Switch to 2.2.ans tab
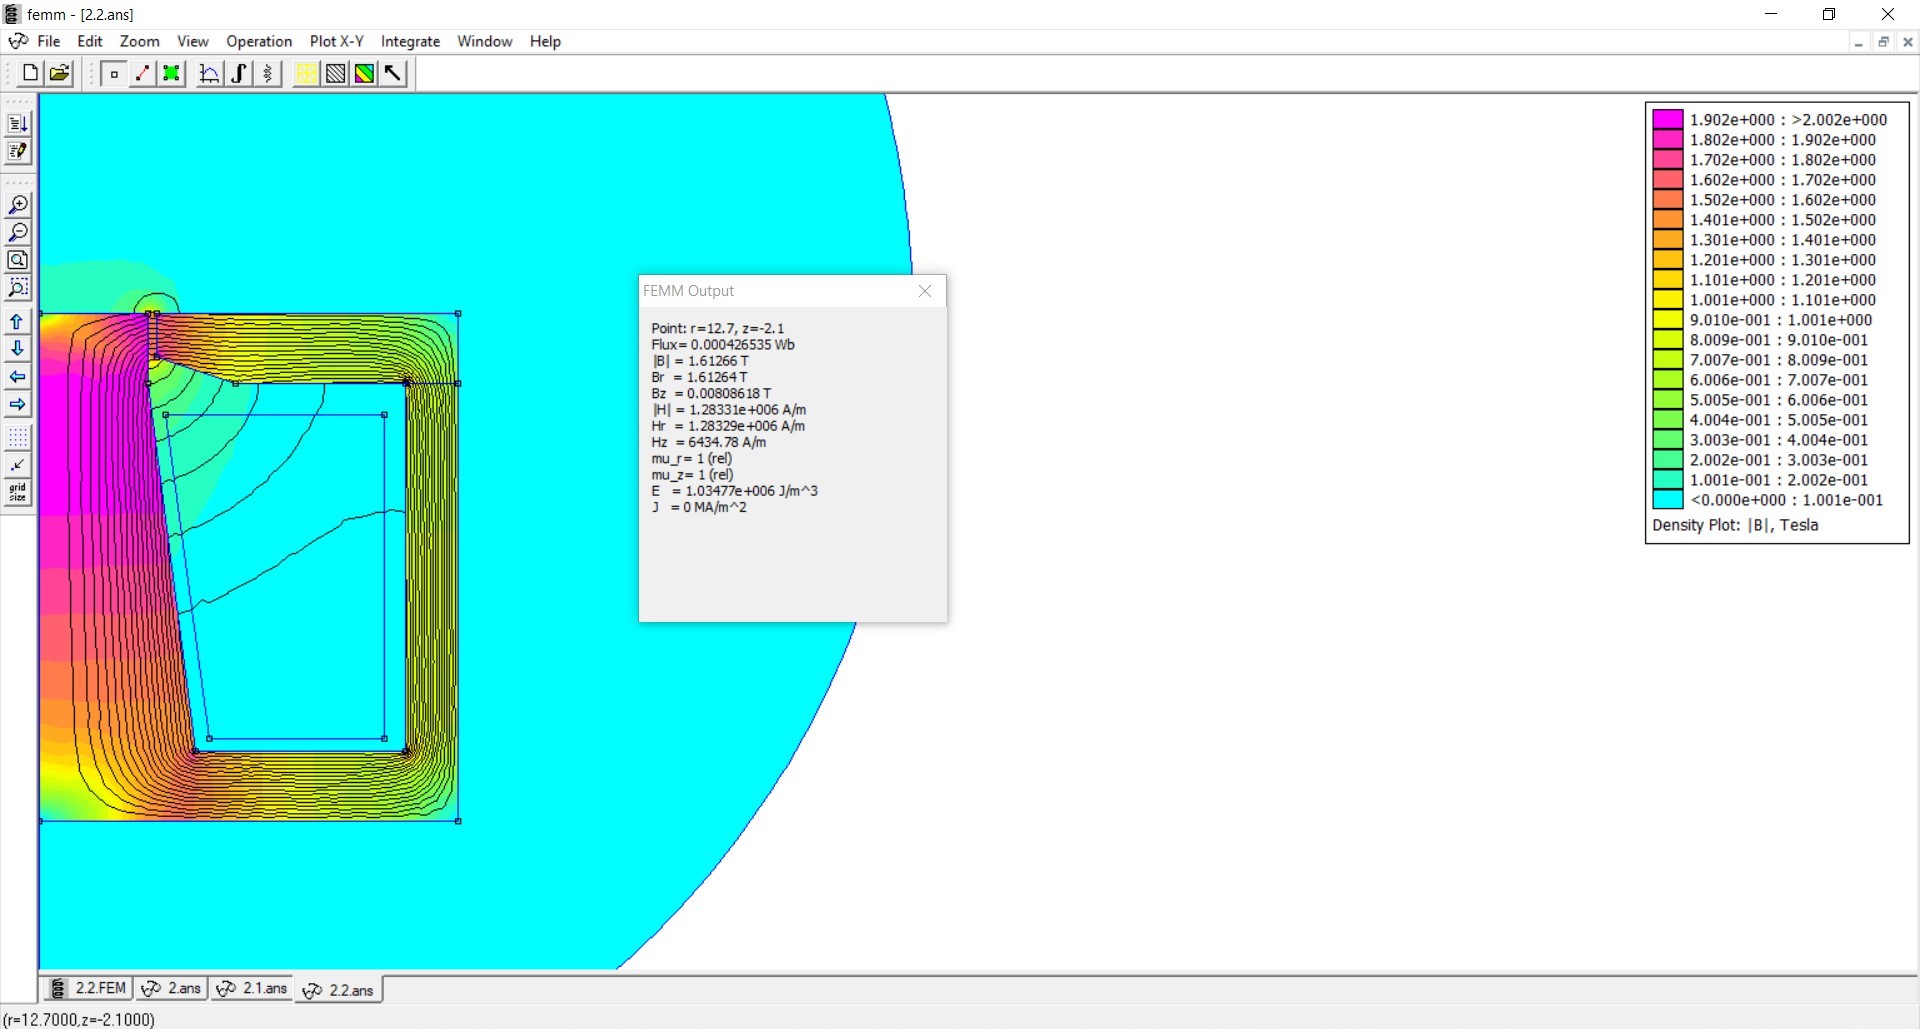 [338, 990]
